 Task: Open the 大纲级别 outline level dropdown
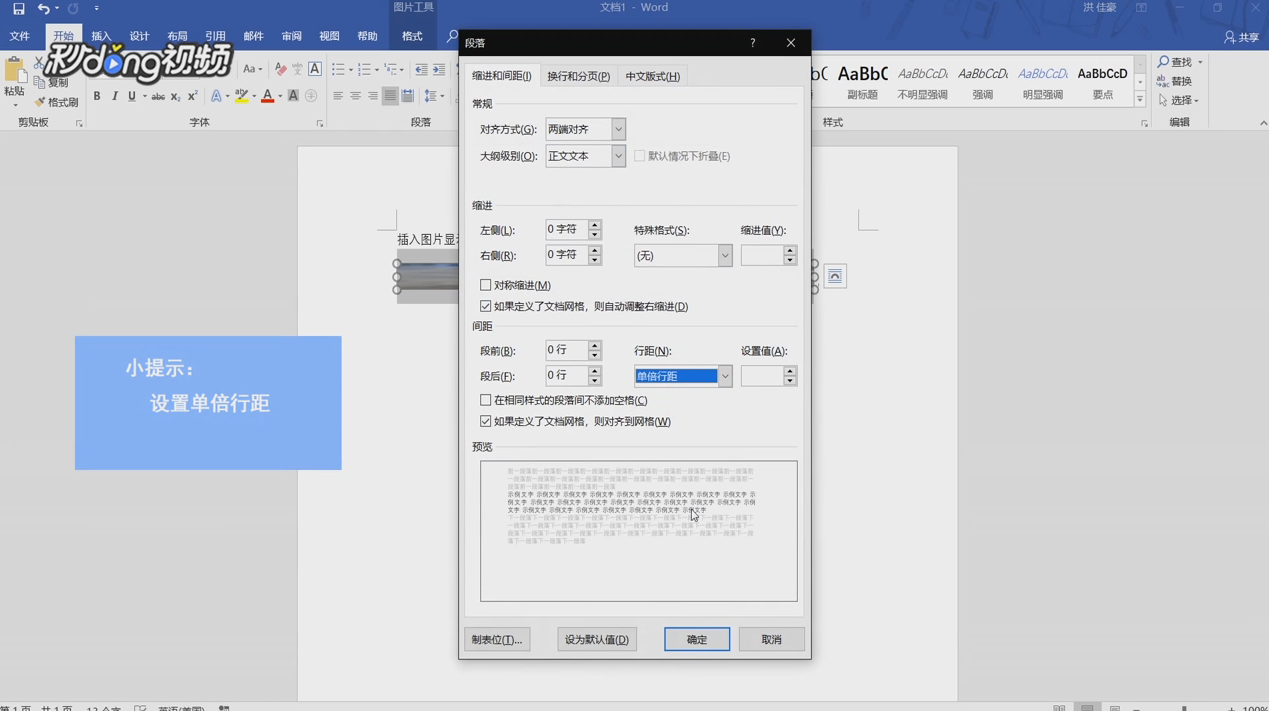pyautogui.click(x=618, y=156)
